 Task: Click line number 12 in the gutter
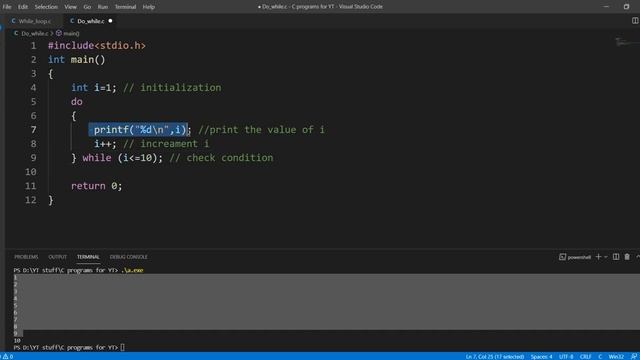pyautogui.click(x=31, y=200)
